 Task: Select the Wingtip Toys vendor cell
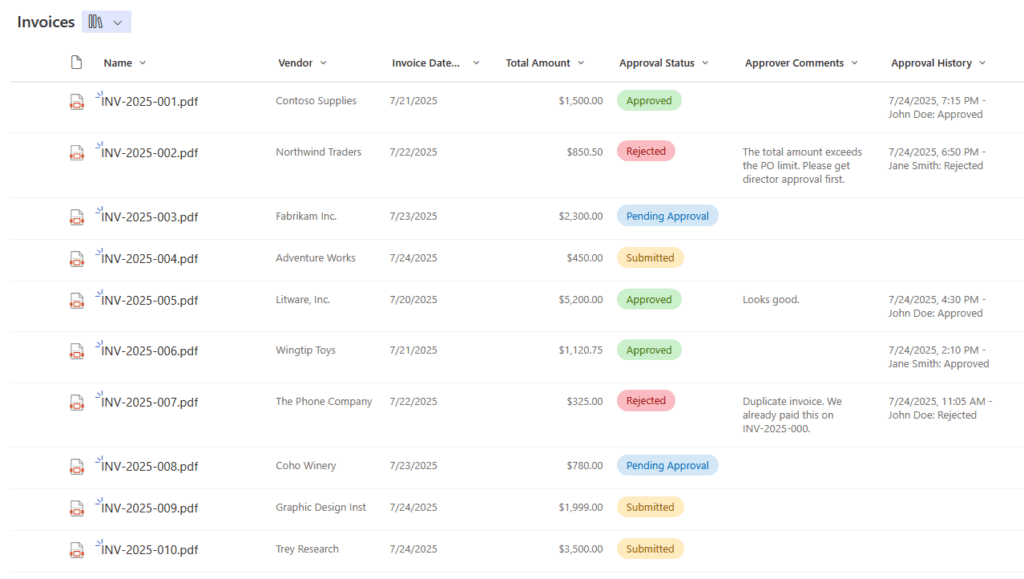[x=306, y=350]
